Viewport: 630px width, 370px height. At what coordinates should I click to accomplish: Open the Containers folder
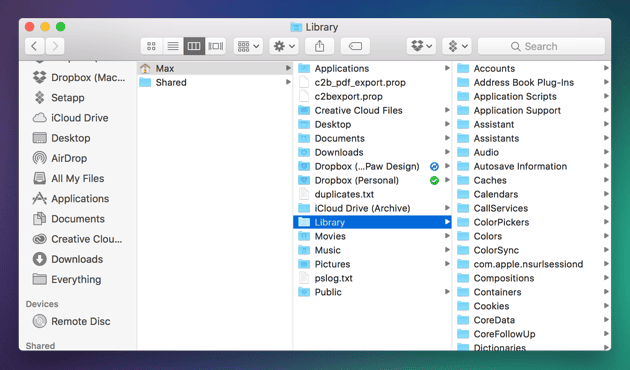tap(532, 292)
